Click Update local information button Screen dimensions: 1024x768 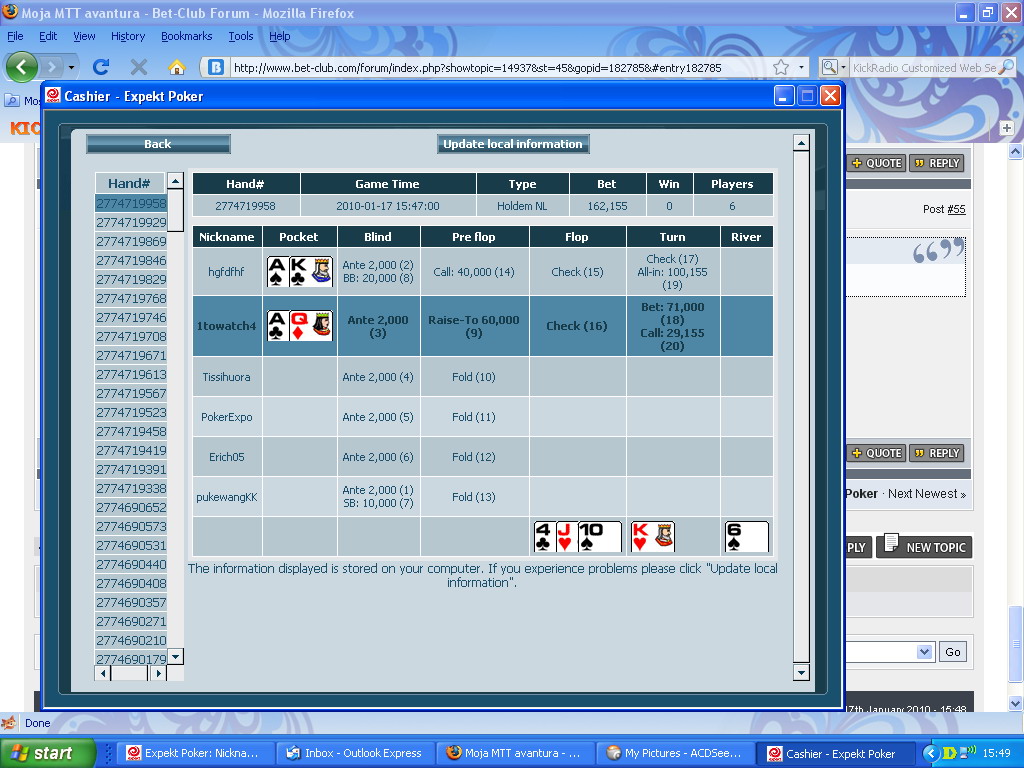point(513,144)
